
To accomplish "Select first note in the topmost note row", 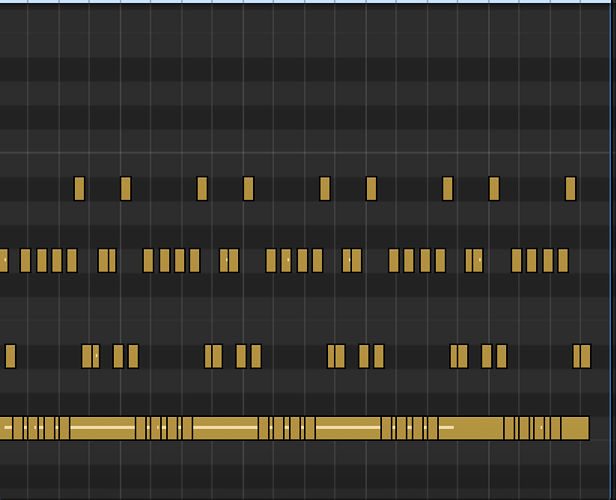I will [x=79, y=189].
